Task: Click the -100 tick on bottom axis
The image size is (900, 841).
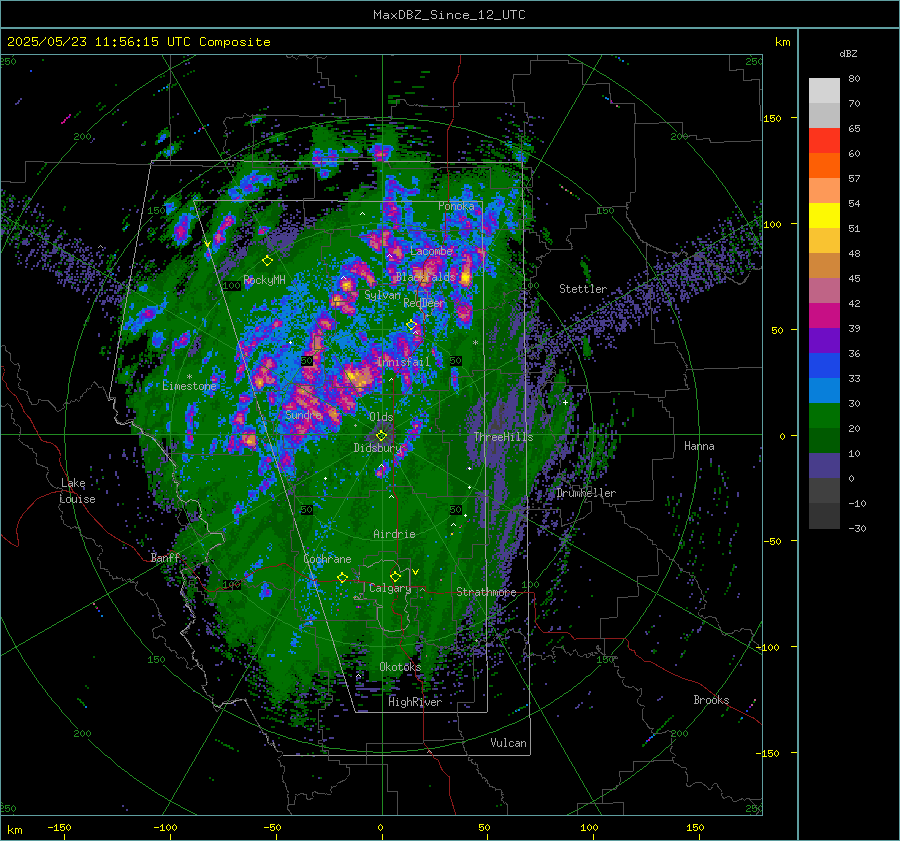Action: [165, 828]
